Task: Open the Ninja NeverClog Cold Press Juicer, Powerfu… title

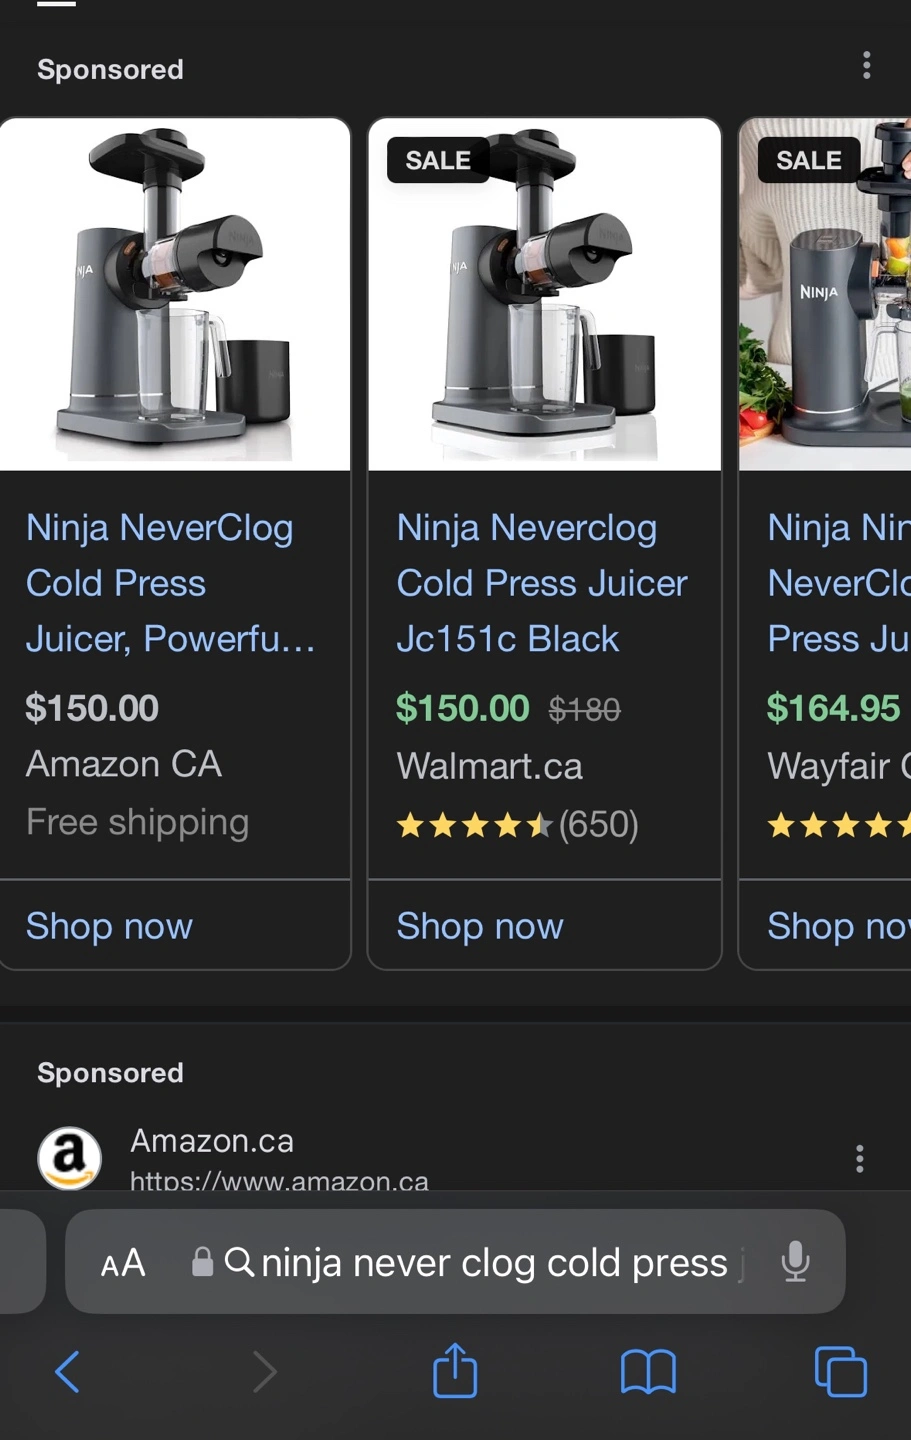Action: tap(170, 583)
